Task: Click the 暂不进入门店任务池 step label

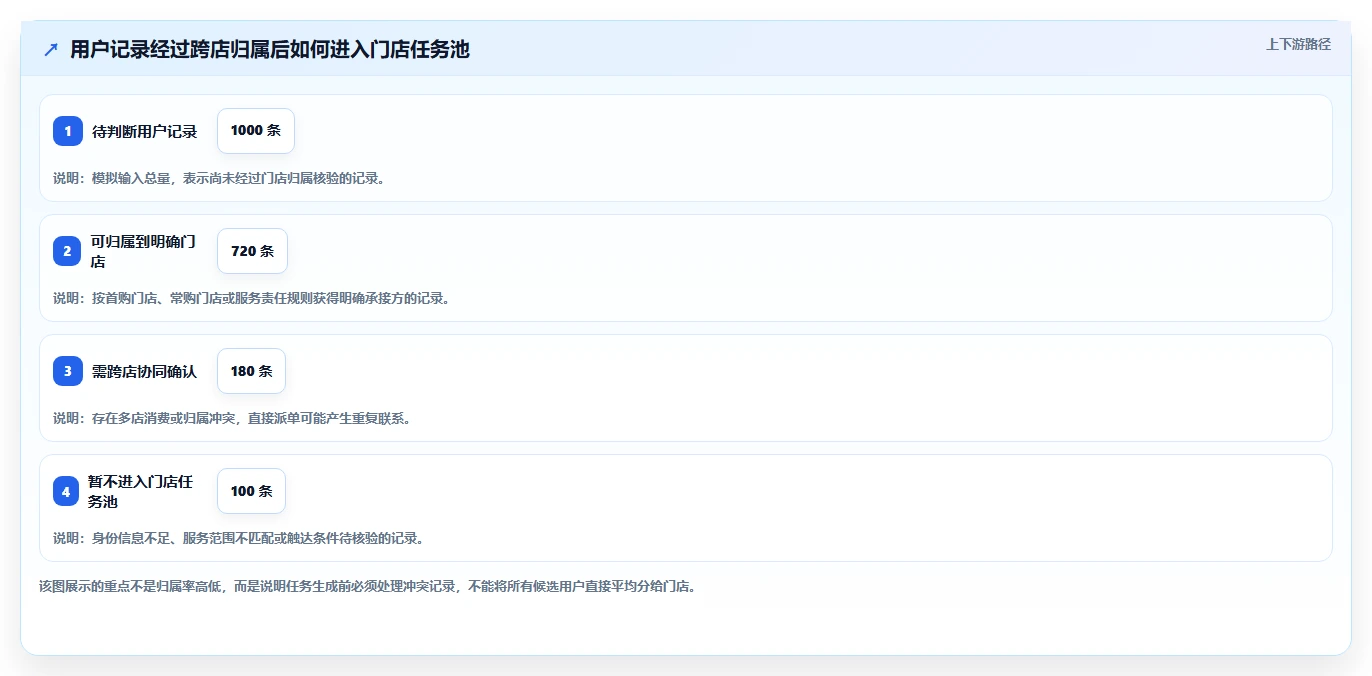Action: (141, 491)
